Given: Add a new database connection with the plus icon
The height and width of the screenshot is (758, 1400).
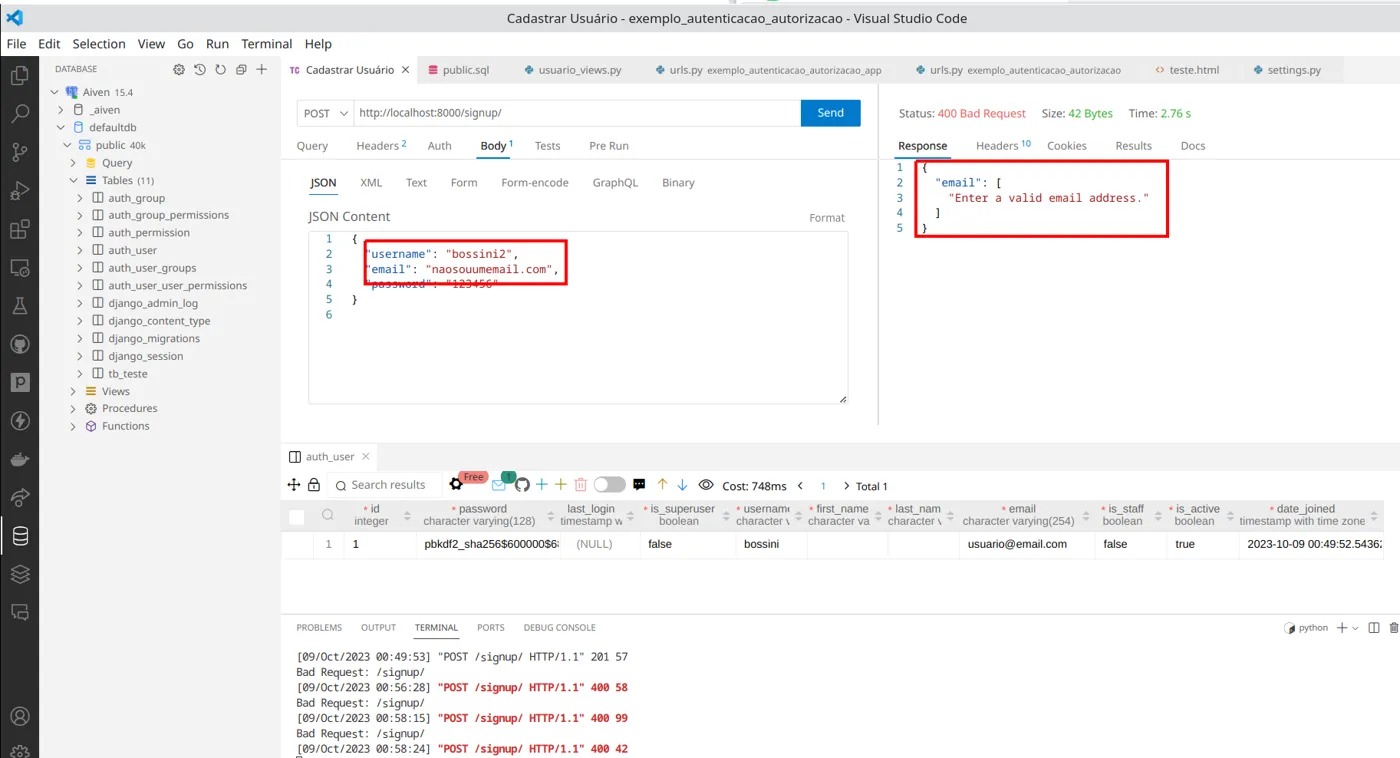Looking at the screenshot, I should pos(262,70).
